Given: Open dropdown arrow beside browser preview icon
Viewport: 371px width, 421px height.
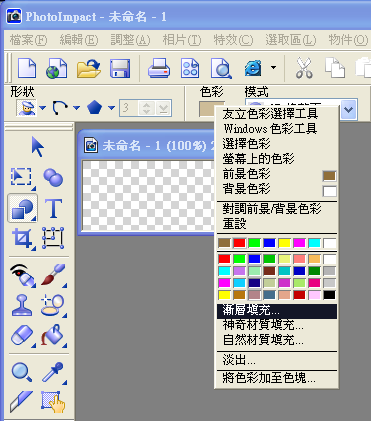Looking at the screenshot, I should pyautogui.click(x=273, y=68).
